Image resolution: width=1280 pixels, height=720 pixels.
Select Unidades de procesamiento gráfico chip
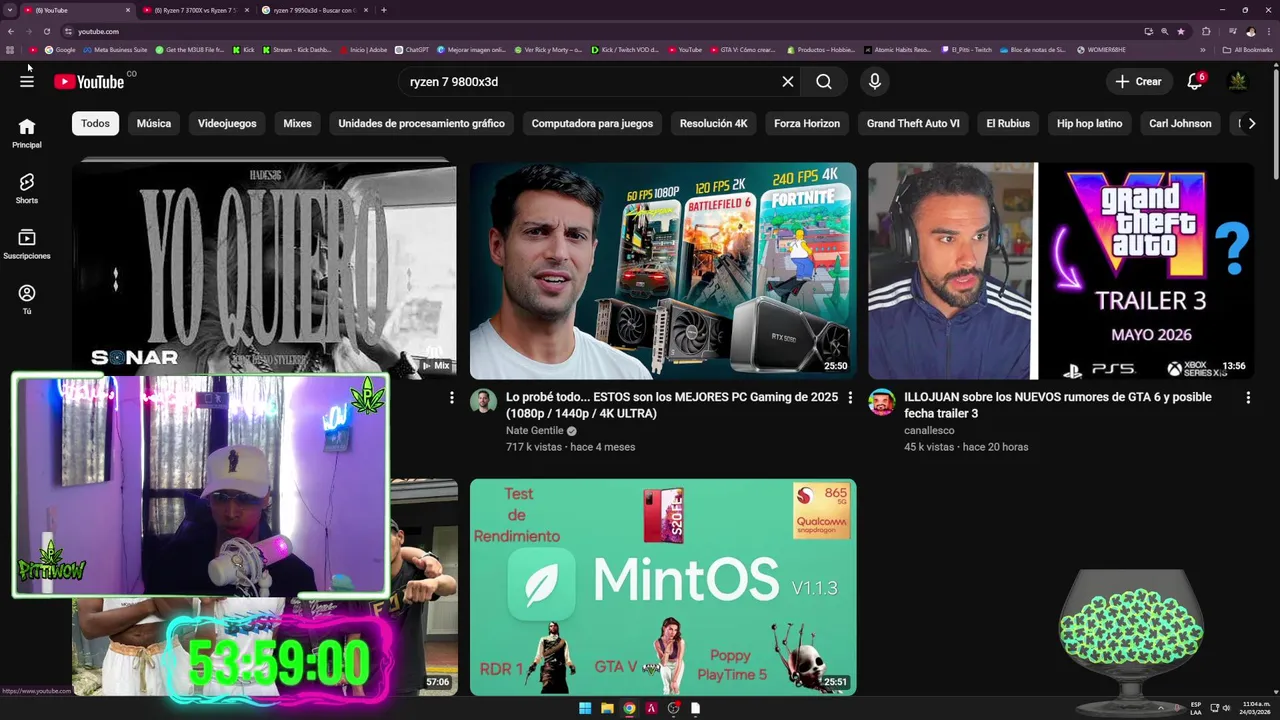pos(421,123)
